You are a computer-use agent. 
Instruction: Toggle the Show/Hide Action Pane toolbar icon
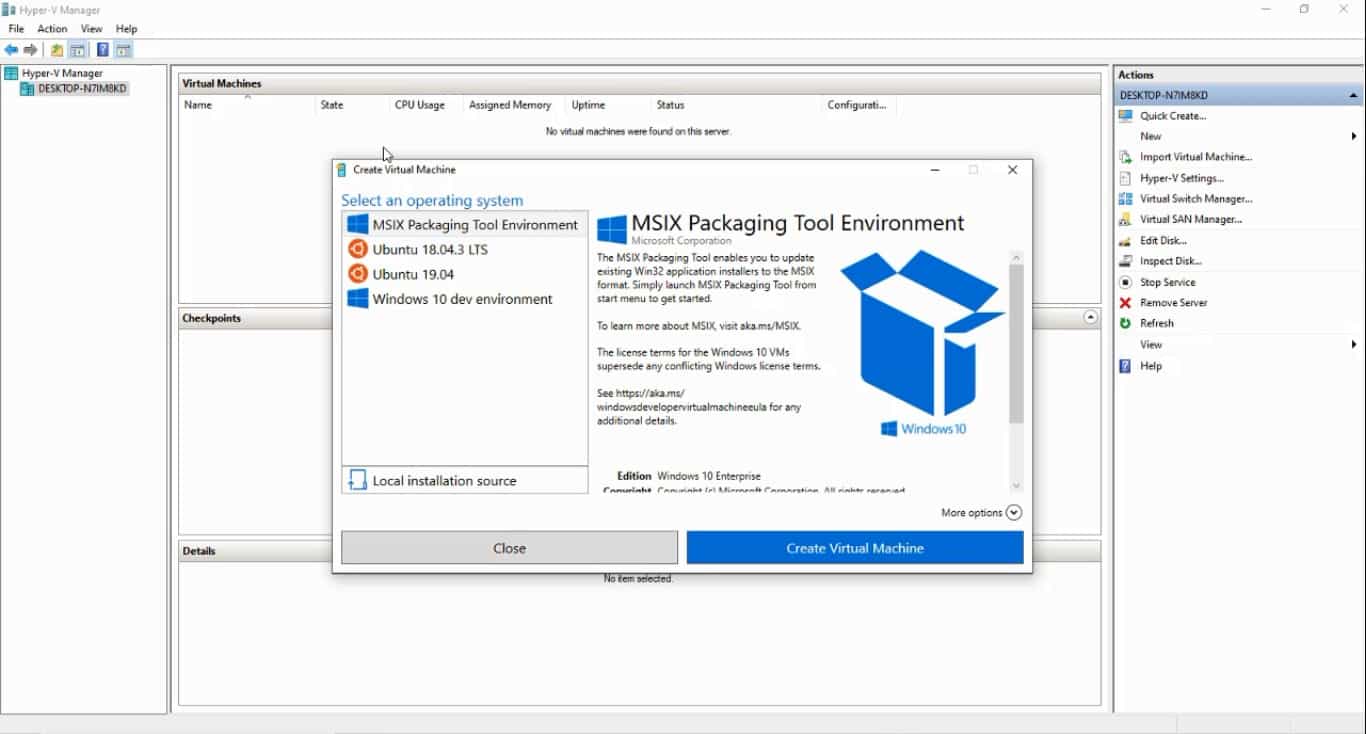click(123, 50)
